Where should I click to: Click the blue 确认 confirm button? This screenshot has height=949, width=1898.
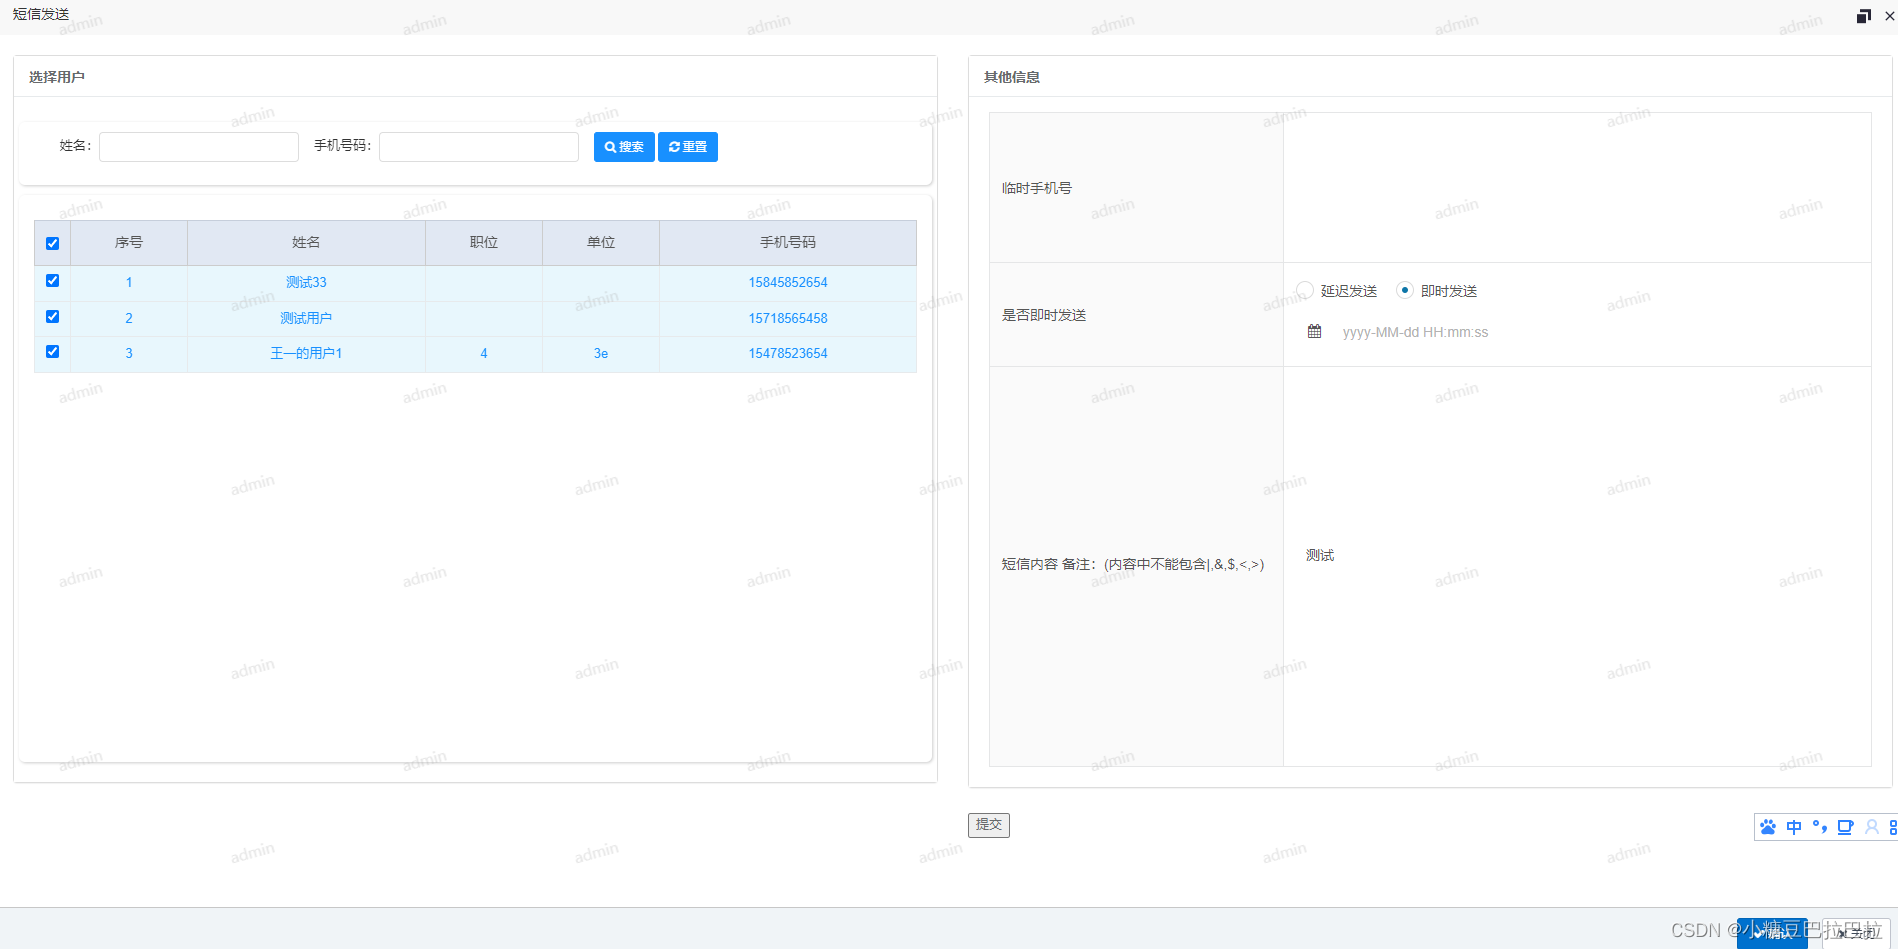tap(1772, 933)
